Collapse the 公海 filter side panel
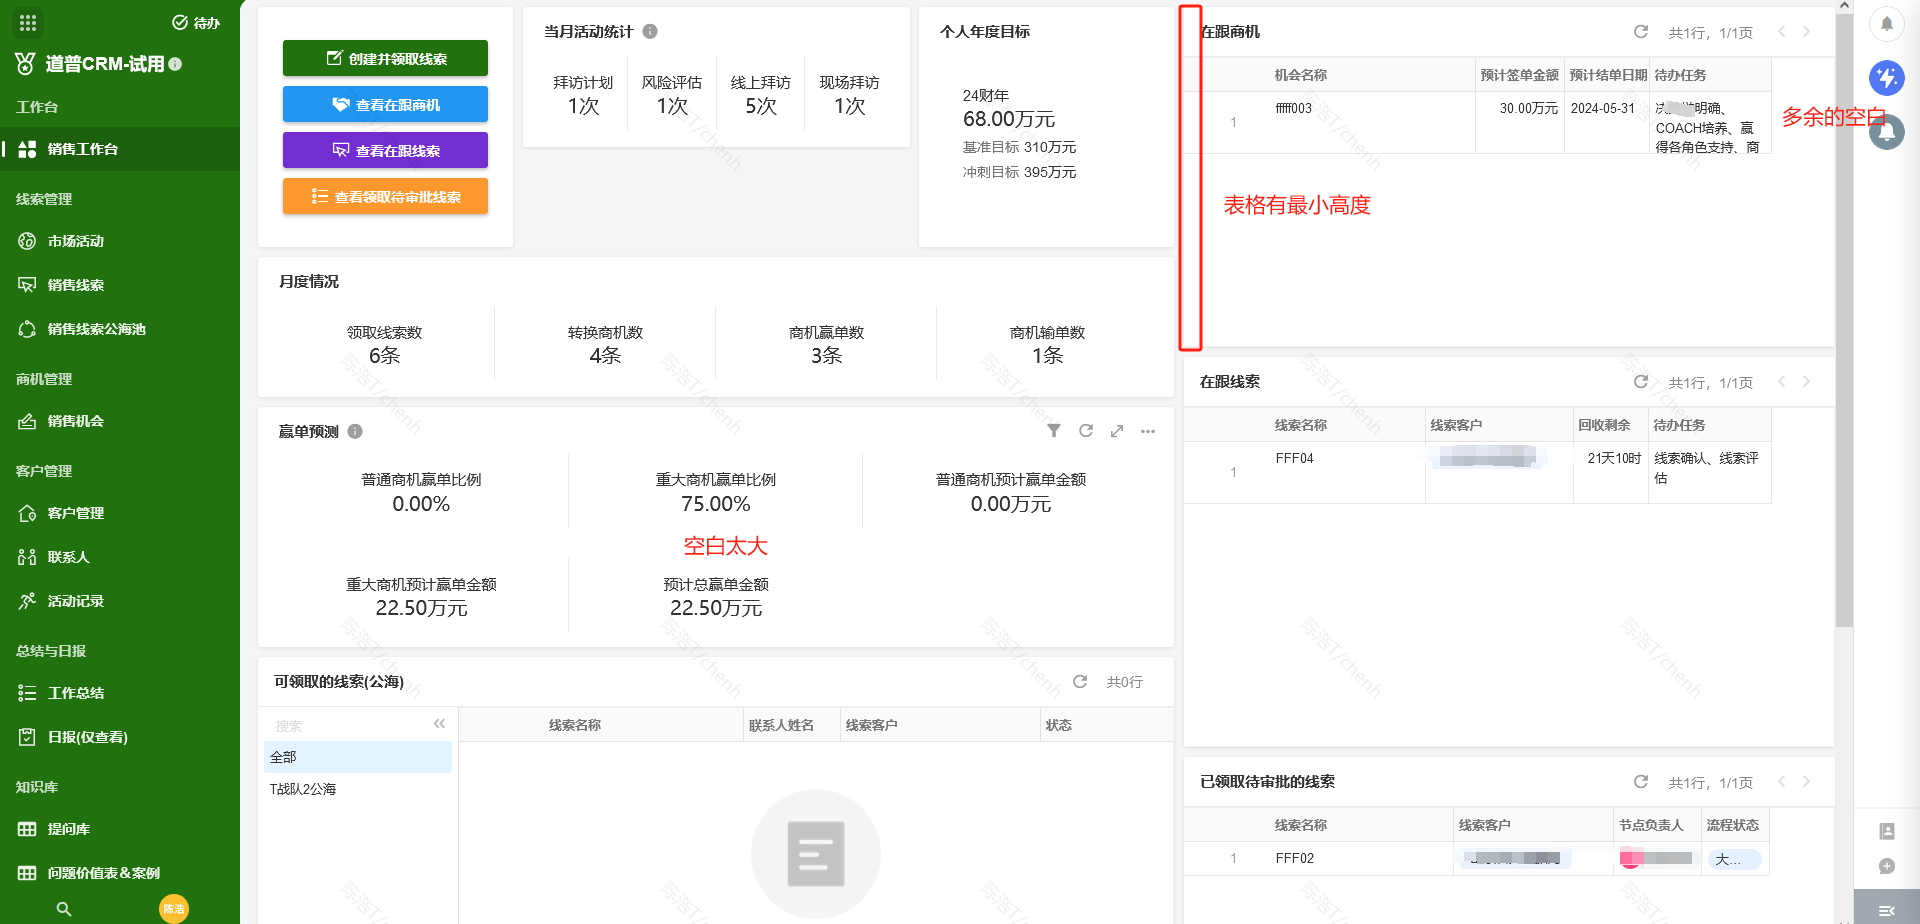 click(439, 723)
